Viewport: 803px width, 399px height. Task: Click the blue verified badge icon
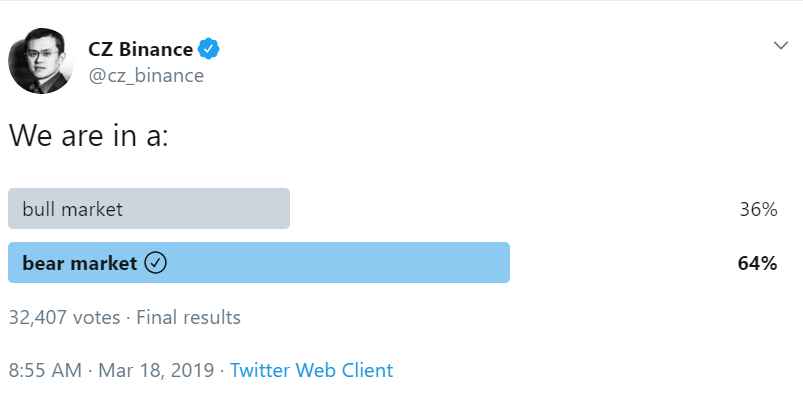[209, 49]
